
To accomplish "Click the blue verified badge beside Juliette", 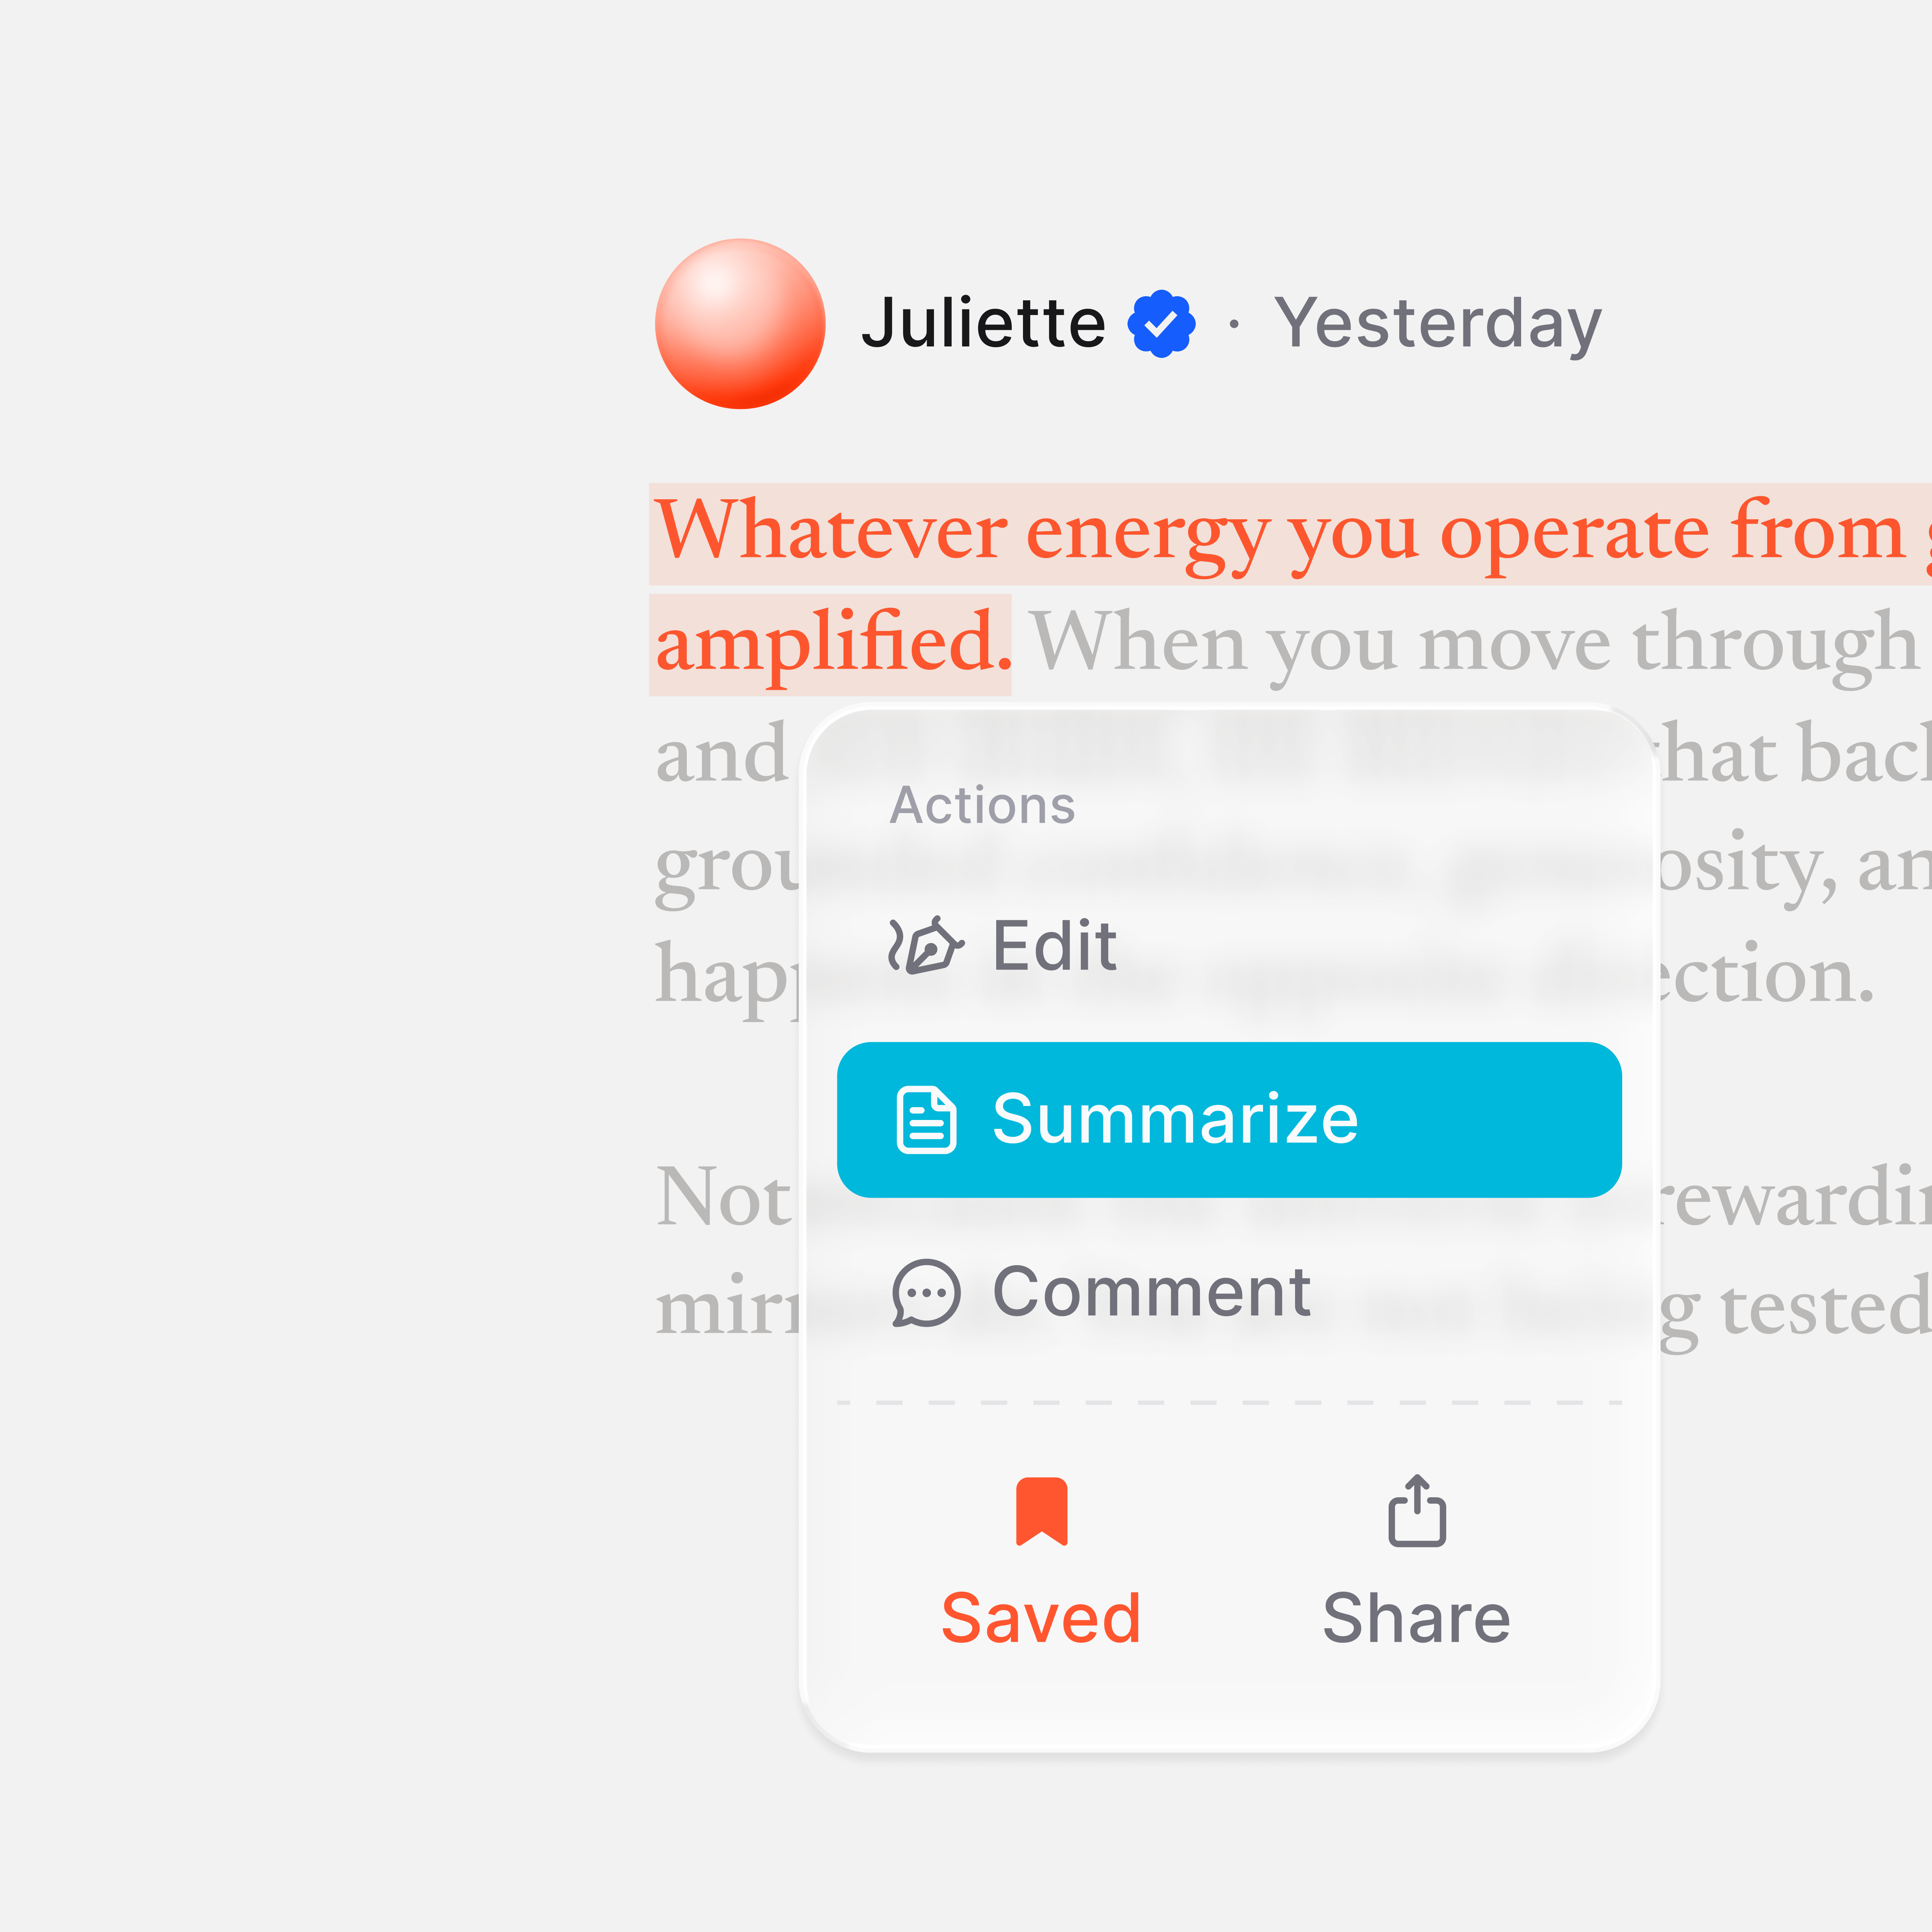I will pyautogui.click(x=1161, y=324).
